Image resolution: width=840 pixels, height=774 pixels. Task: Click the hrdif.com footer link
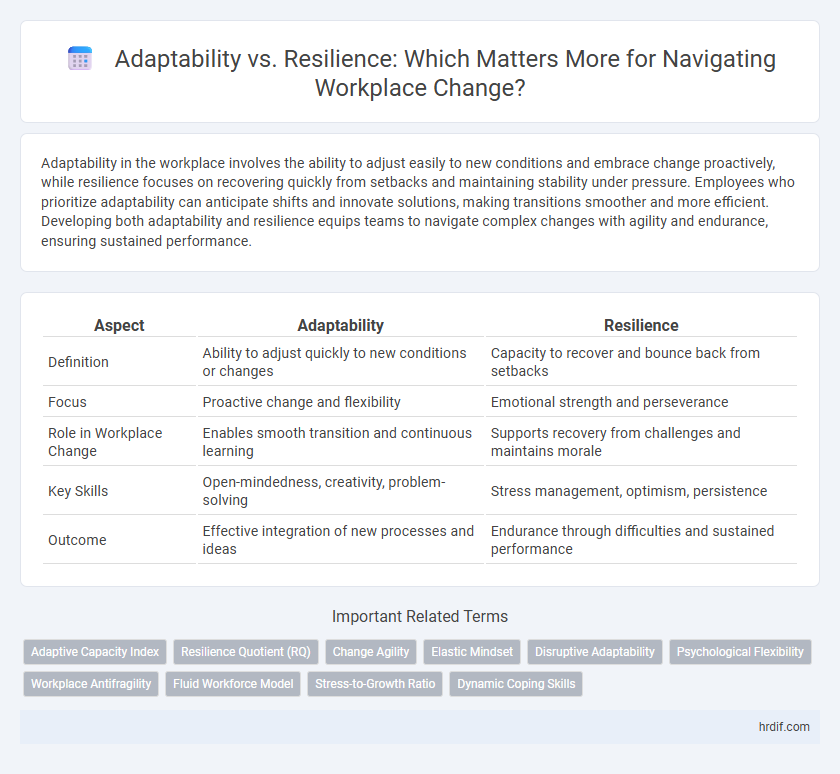click(x=784, y=727)
